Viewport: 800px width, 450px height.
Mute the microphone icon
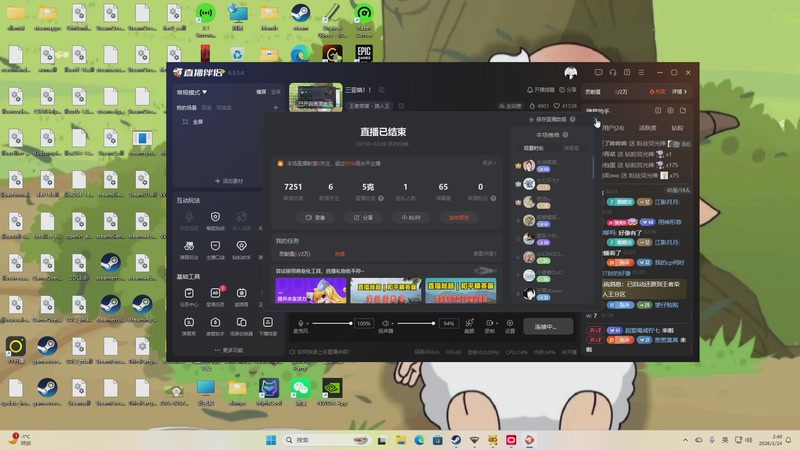[301, 323]
